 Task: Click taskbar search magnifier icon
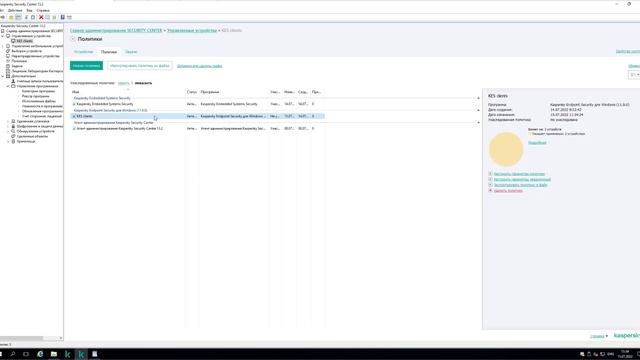click(13, 354)
